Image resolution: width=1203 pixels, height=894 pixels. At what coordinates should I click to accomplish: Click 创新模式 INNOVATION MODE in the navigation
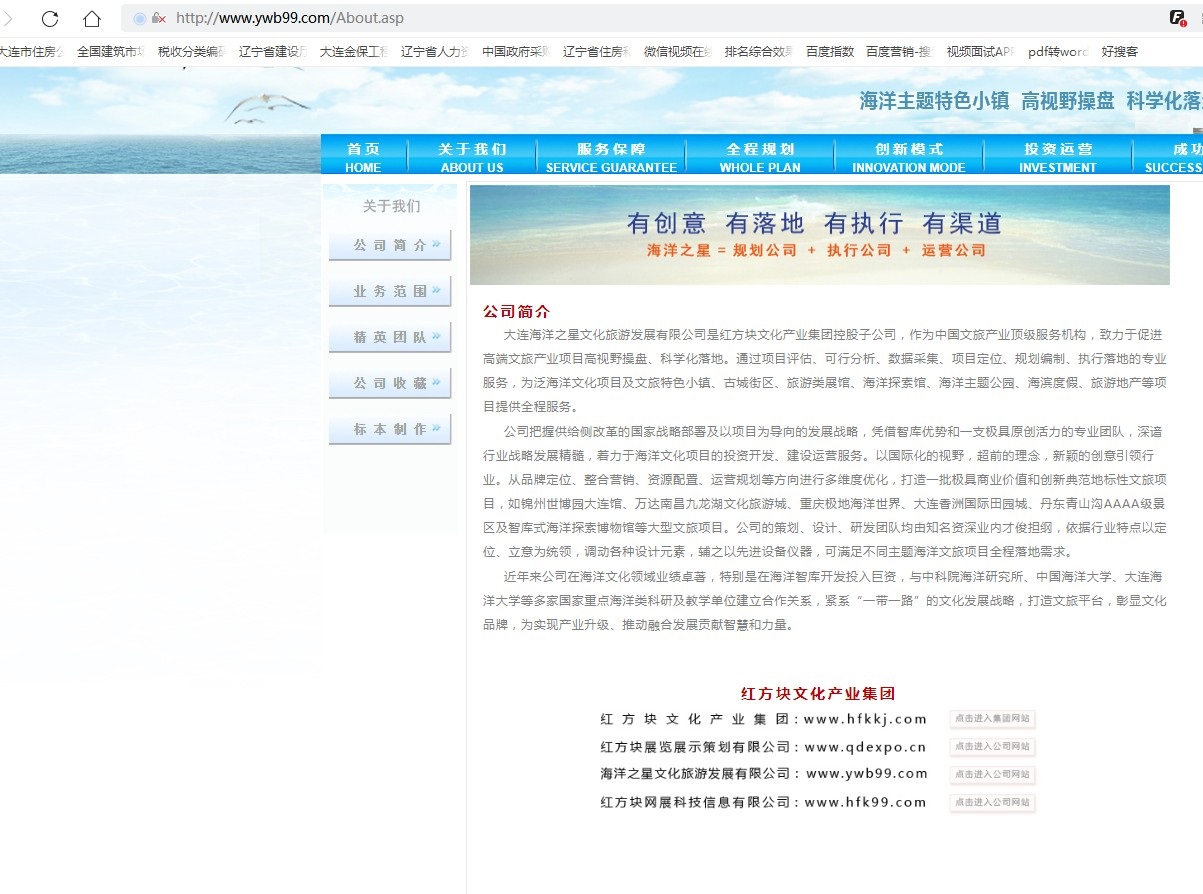(x=908, y=156)
